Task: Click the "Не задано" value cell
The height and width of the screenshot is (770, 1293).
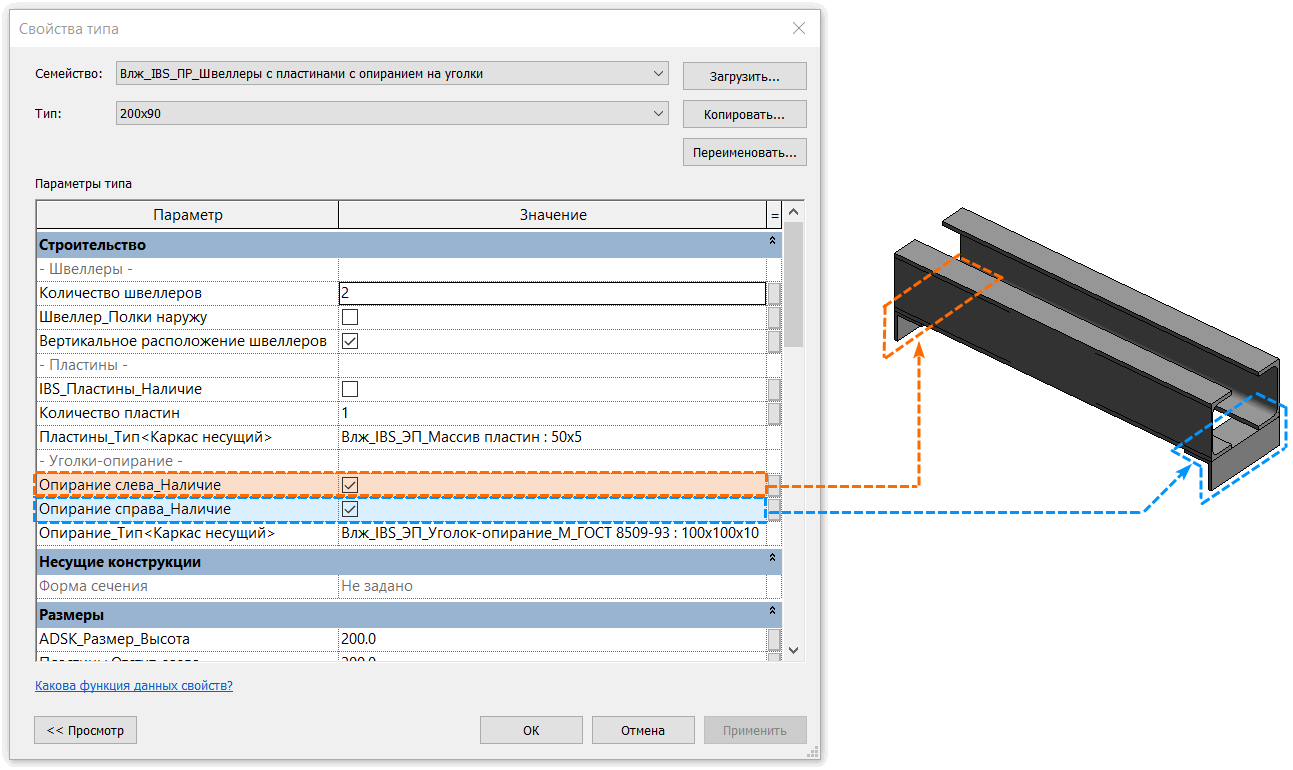Action: pos(553,586)
